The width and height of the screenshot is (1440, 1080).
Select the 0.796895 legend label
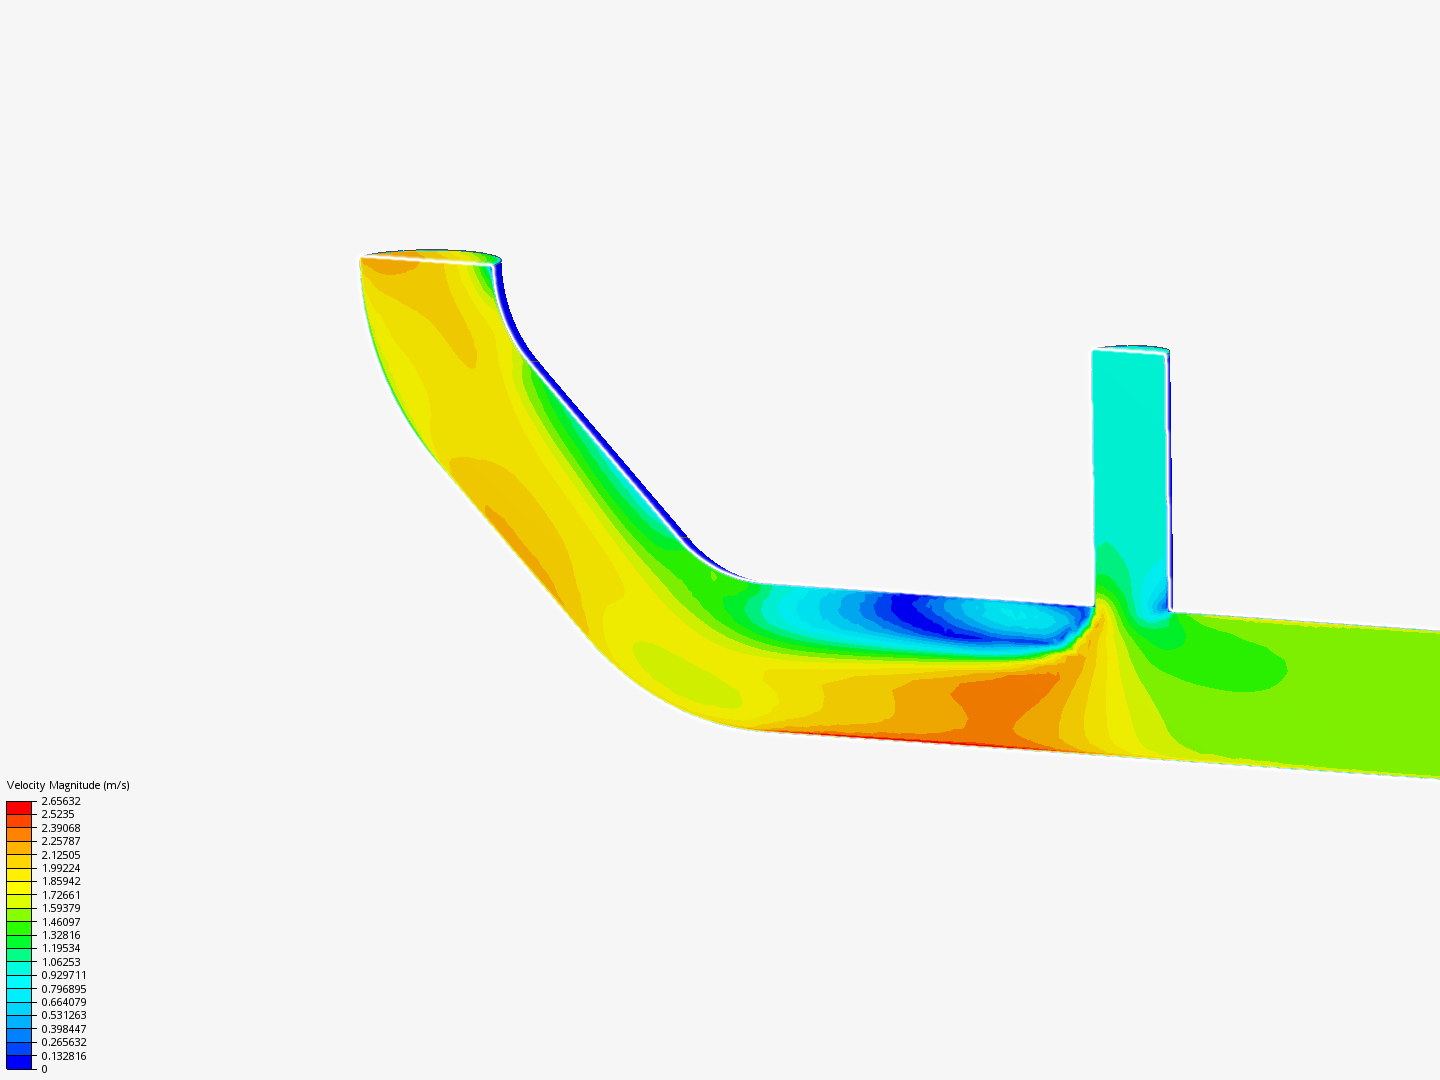coord(64,989)
